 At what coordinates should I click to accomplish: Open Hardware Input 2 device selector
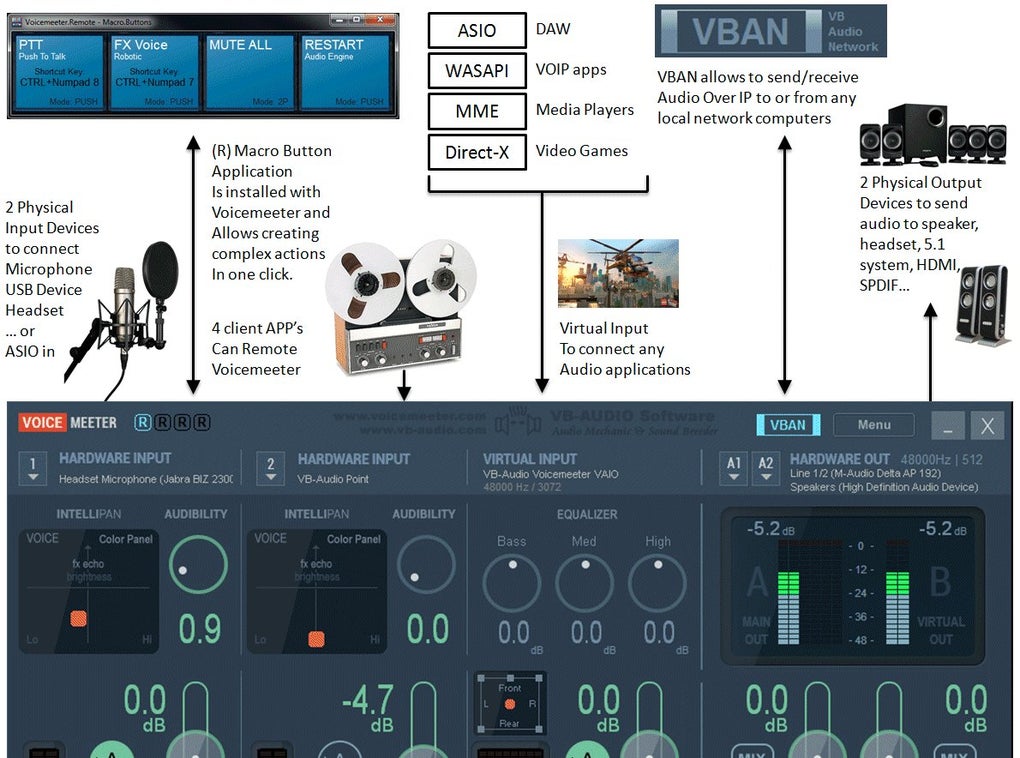(x=271, y=468)
